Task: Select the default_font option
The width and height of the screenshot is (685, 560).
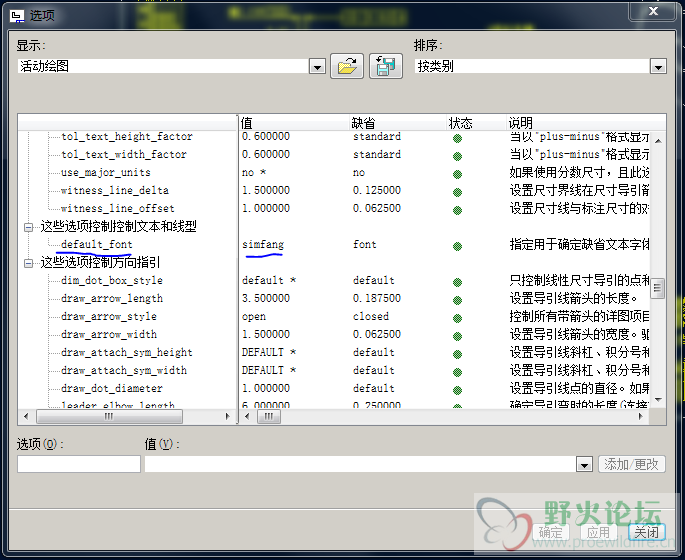Action: click(97, 245)
